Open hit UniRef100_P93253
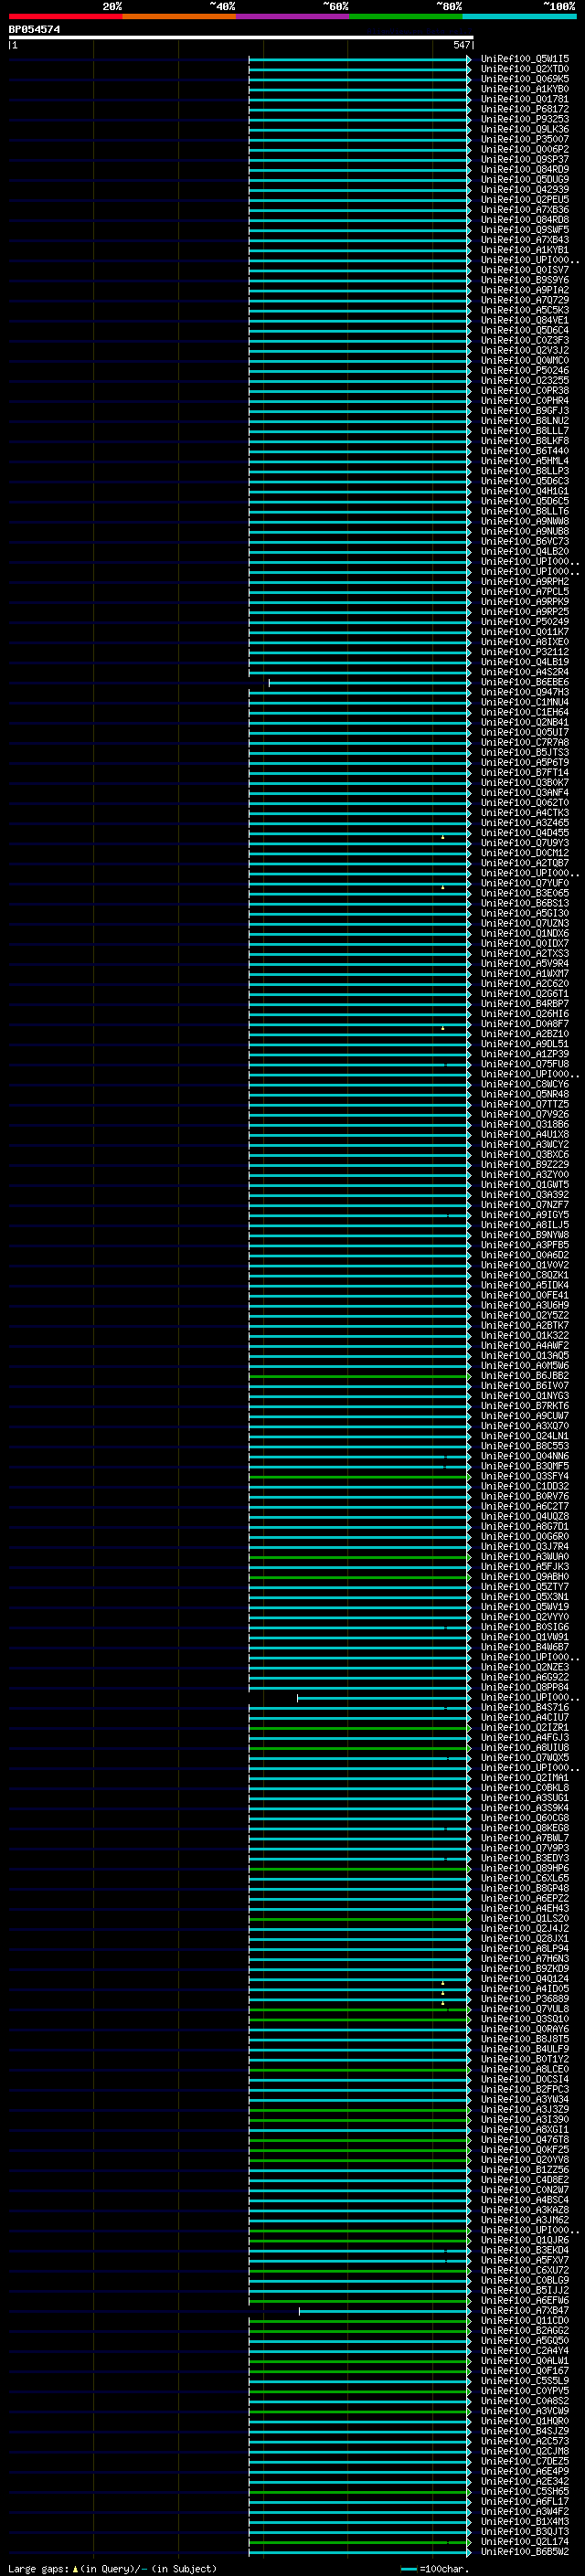Screen dimensions: 585x2576 (x=525, y=119)
